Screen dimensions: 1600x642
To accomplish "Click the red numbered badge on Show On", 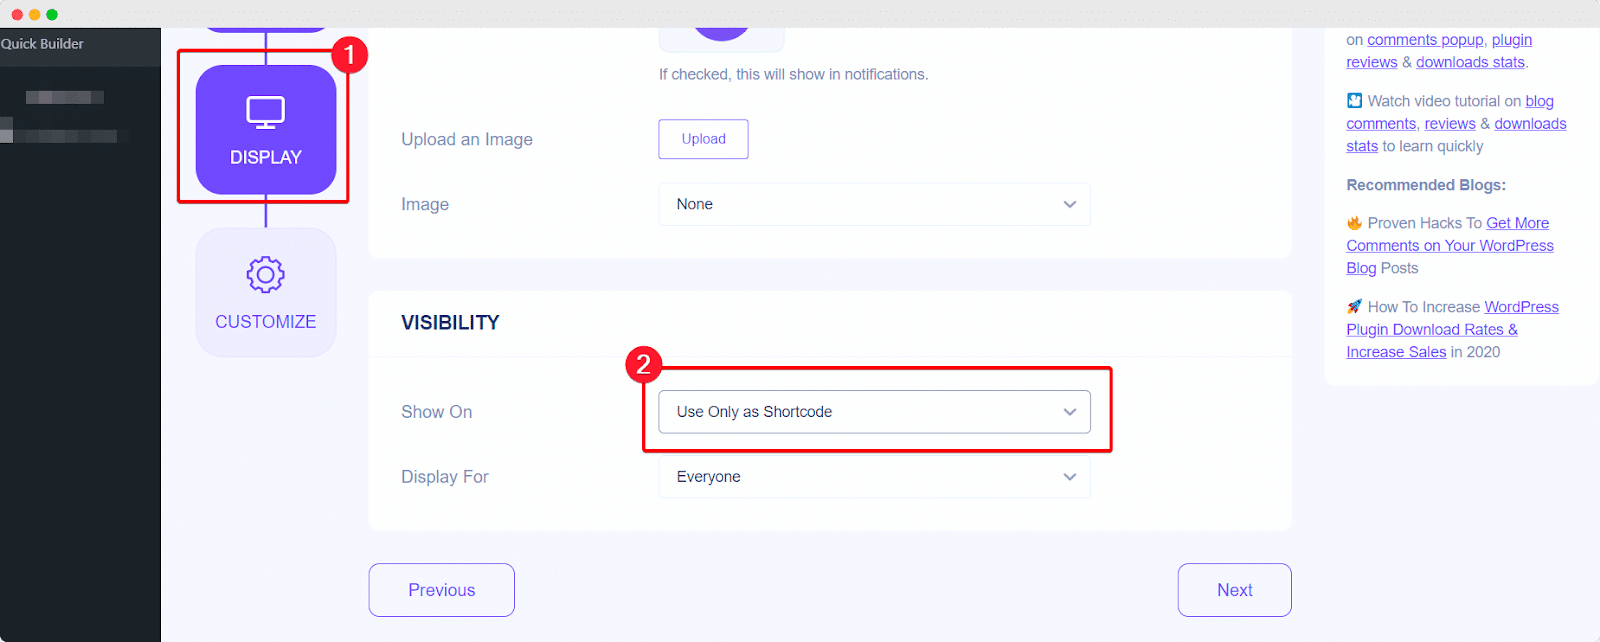I will [x=644, y=366].
